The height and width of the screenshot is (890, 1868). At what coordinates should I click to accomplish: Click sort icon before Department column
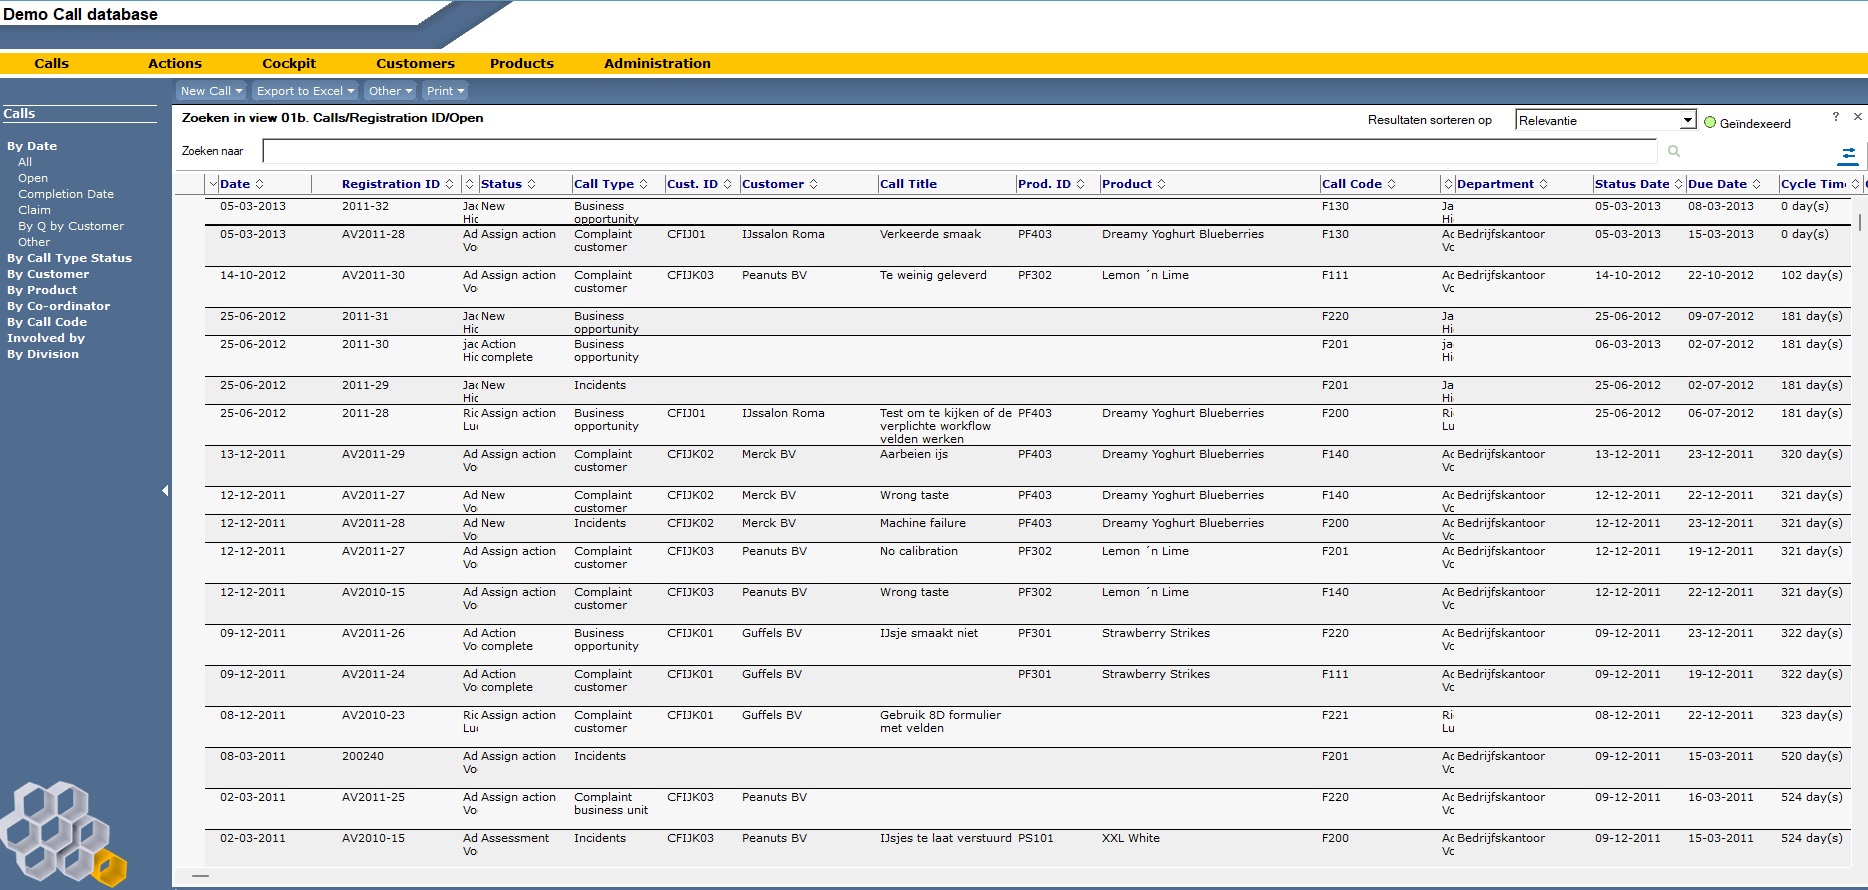point(1448,184)
